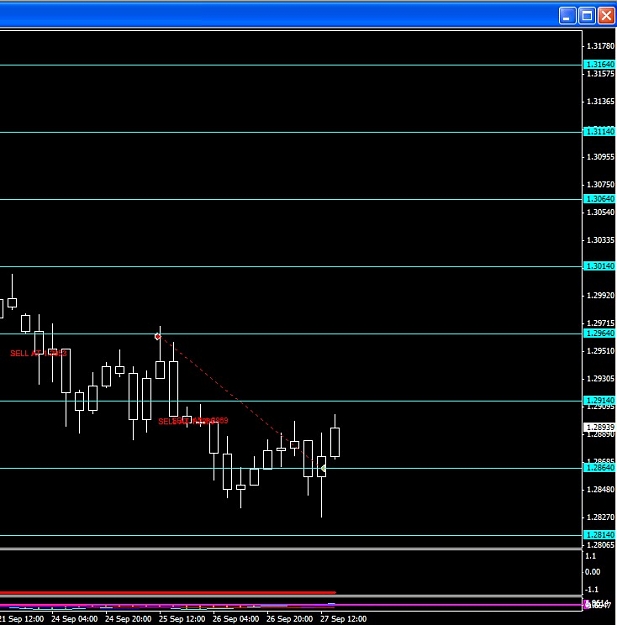The height and width of the screenshot is (625, 617).
Task: Click the current price tag 1.28939
Action: click(599, 427)
